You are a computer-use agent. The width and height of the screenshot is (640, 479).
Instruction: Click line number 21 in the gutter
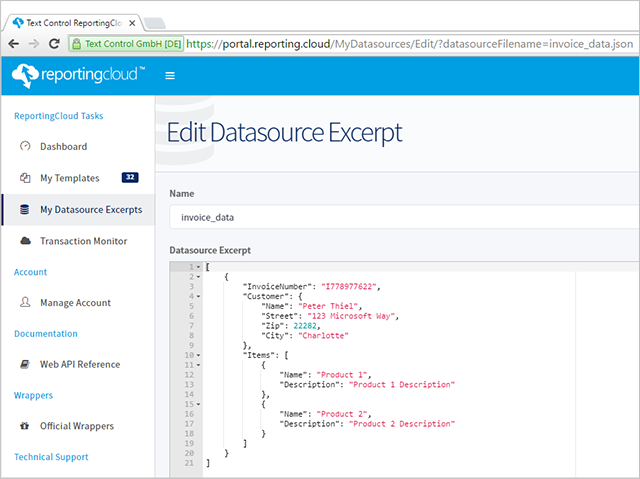(189, 463)
